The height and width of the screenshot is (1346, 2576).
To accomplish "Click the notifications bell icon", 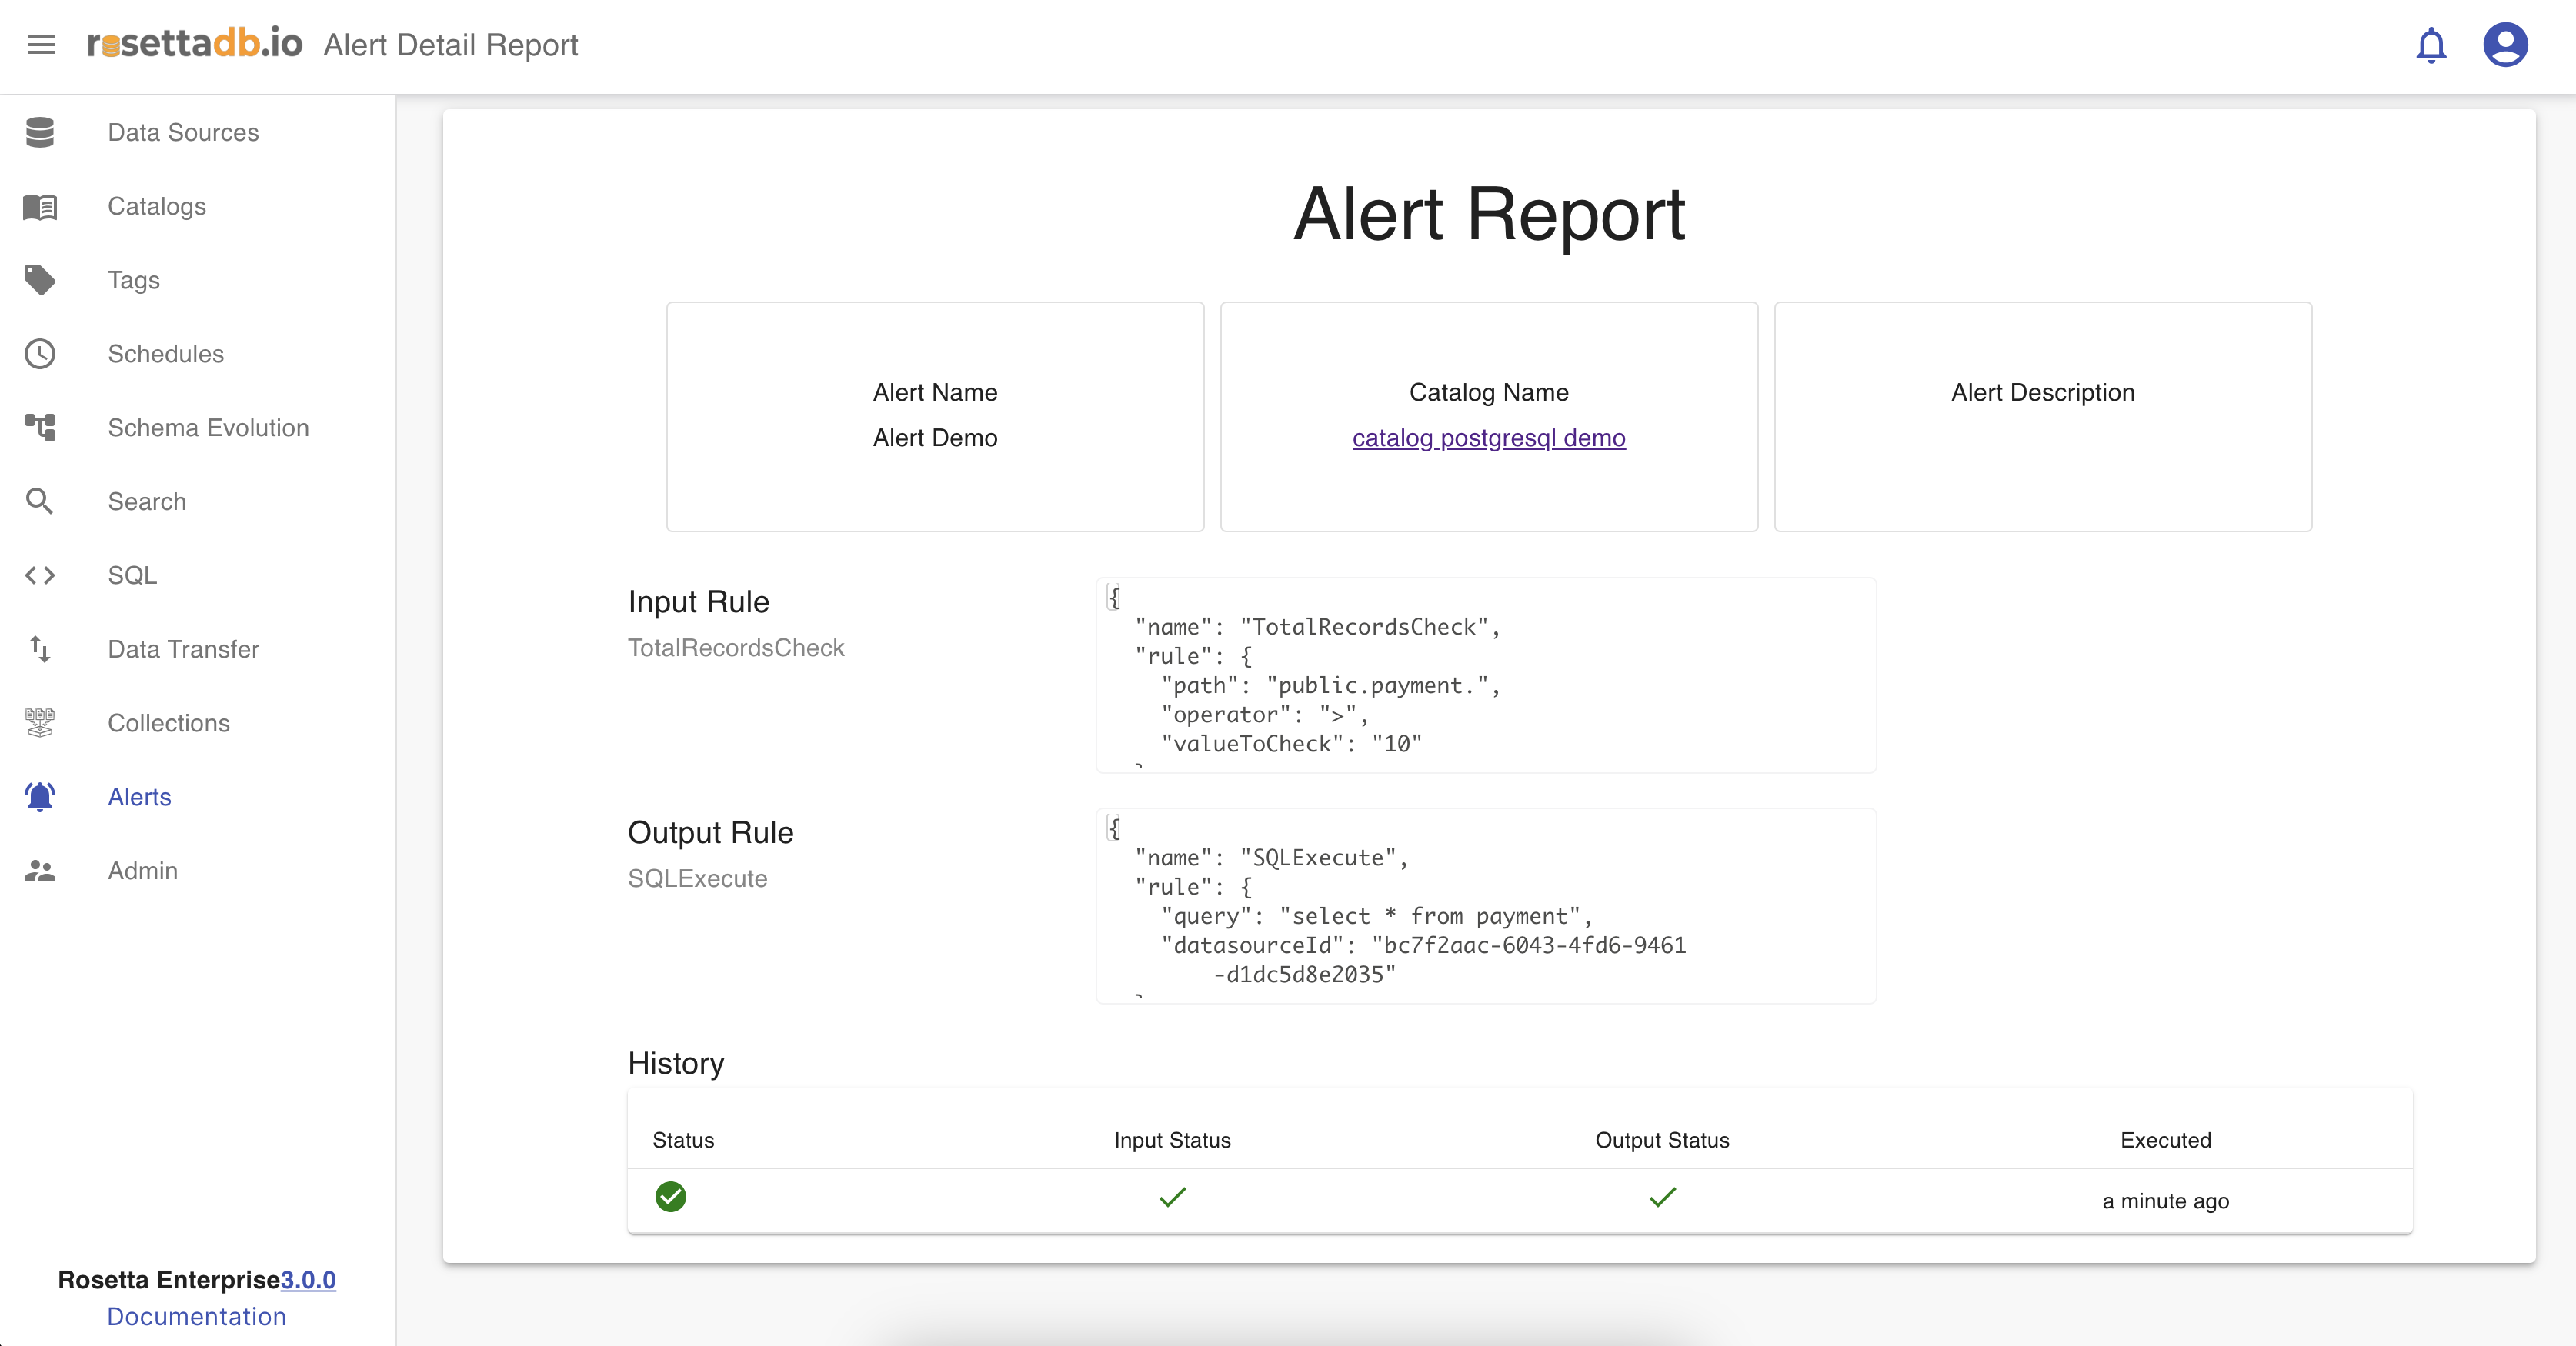I will click(2431, 45).
